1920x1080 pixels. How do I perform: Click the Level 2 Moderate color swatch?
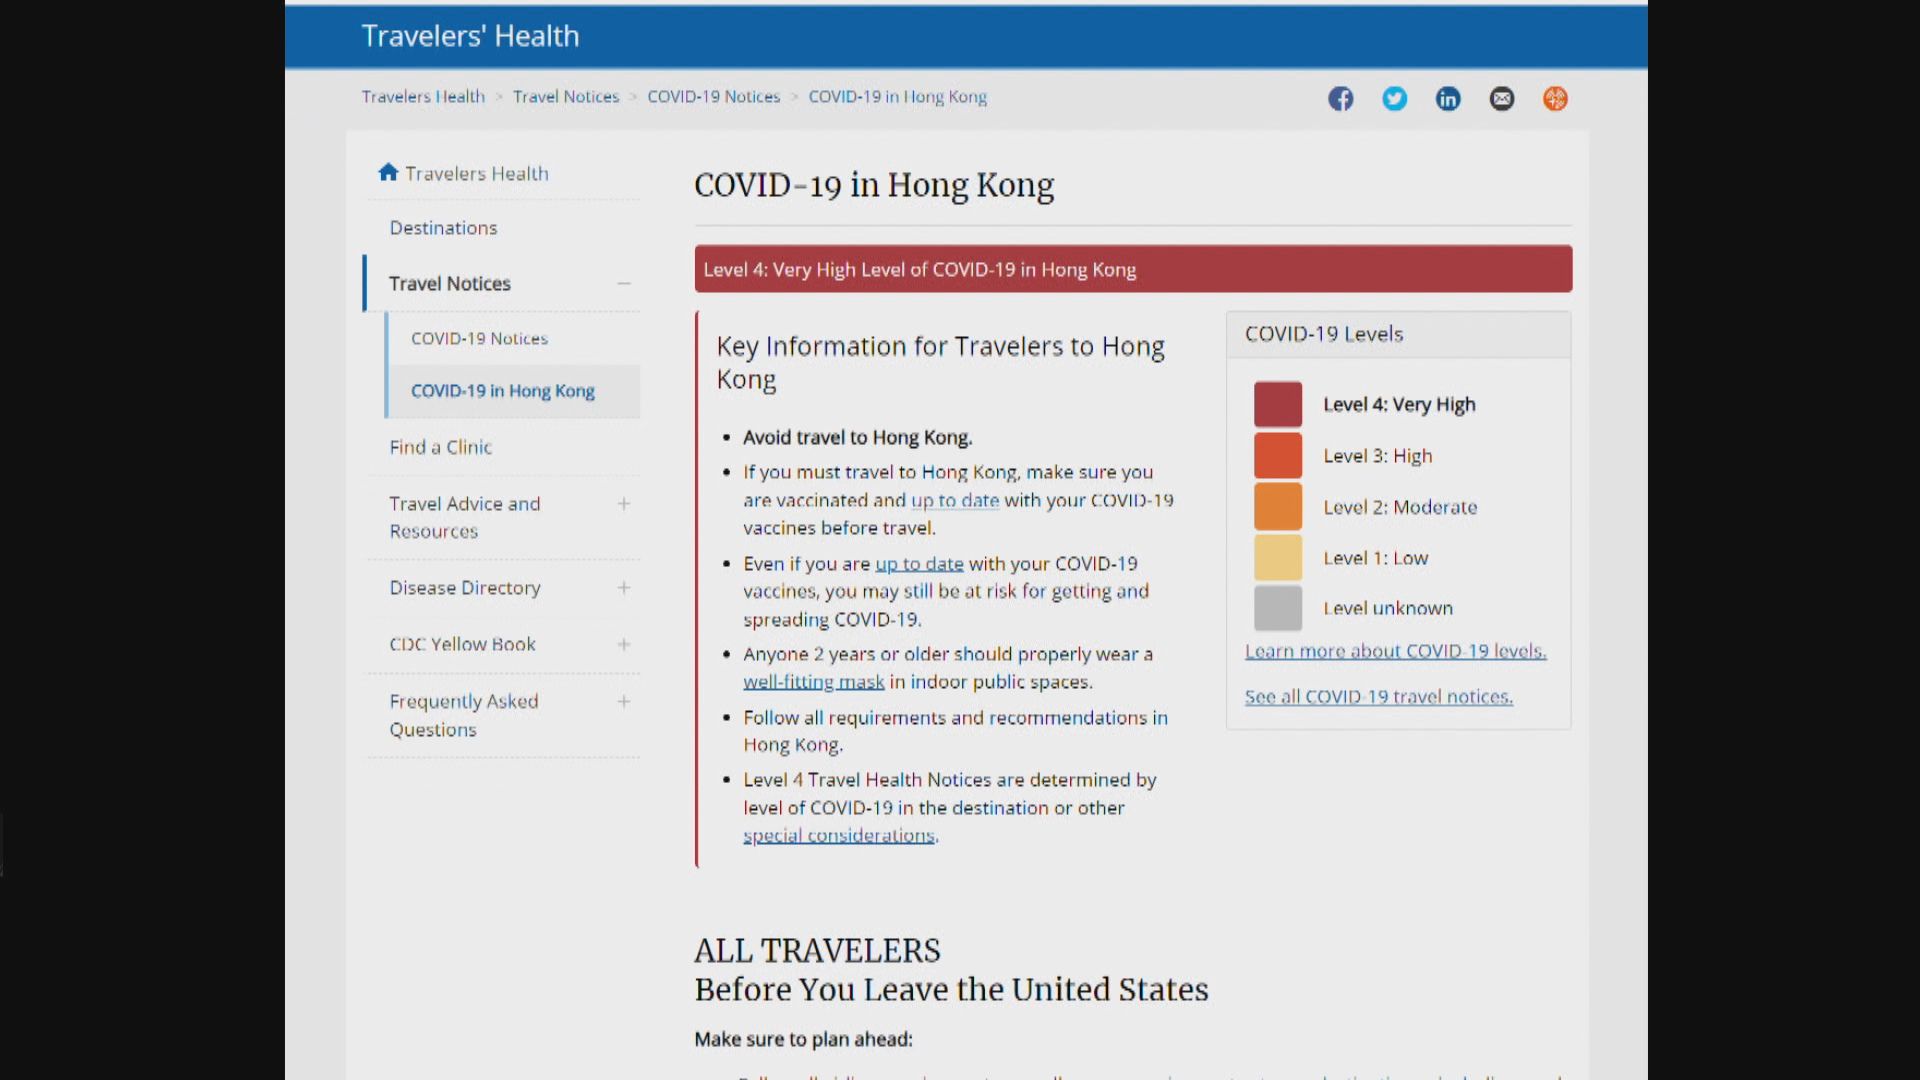click(1278, 506)
